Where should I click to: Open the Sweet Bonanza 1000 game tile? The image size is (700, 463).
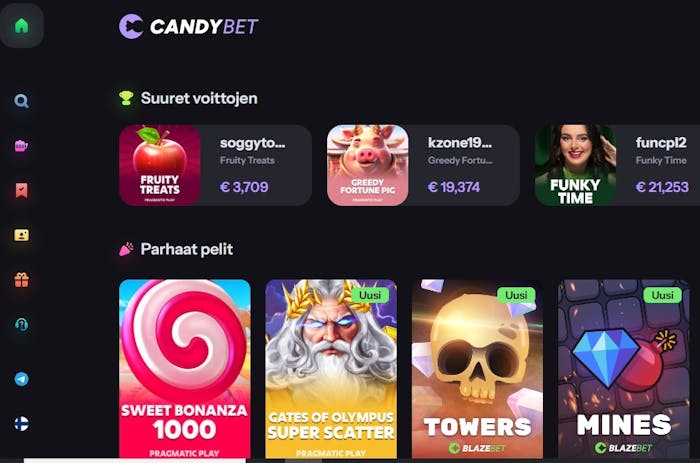pyautogui.click(x=185, y=369)
